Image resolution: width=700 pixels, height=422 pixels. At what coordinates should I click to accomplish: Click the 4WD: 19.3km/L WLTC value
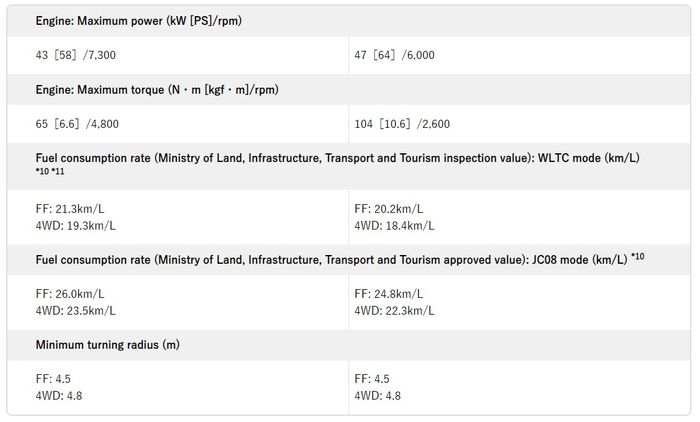point(75,226)
